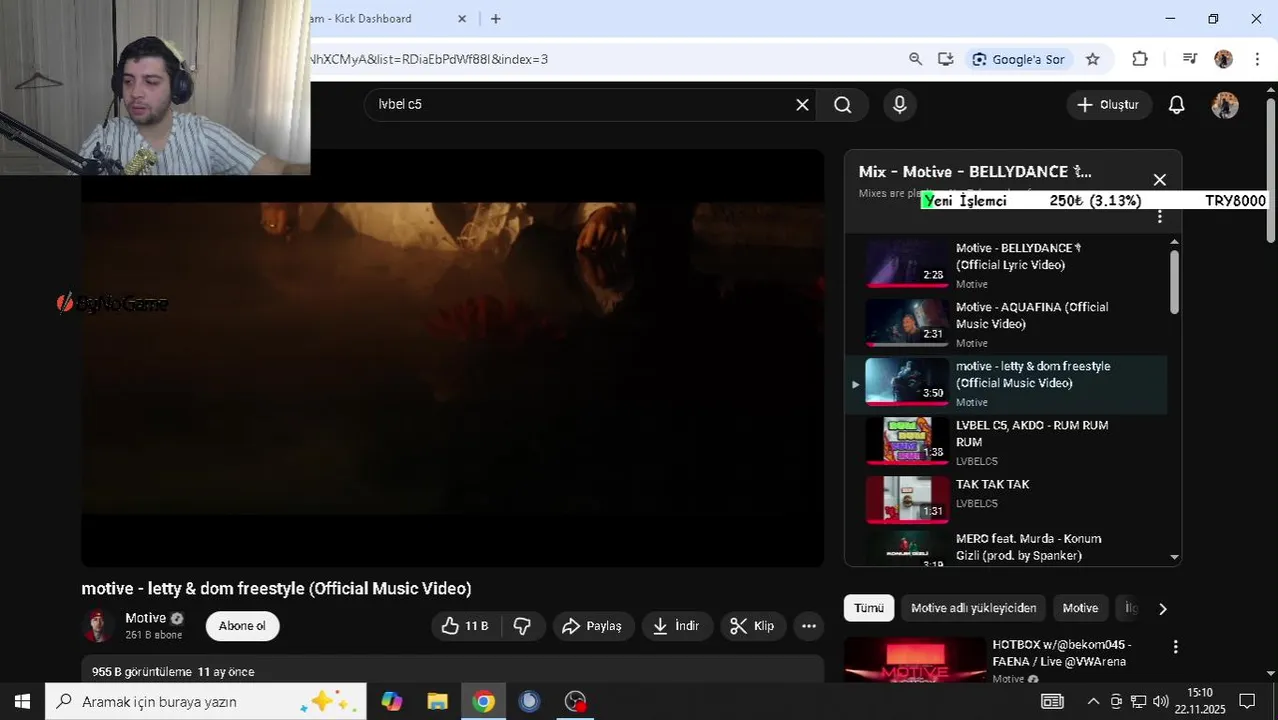Open the Oluştur create menu
The height and width of the screenshot is (720, 1278).
[x=1108, y=105]
